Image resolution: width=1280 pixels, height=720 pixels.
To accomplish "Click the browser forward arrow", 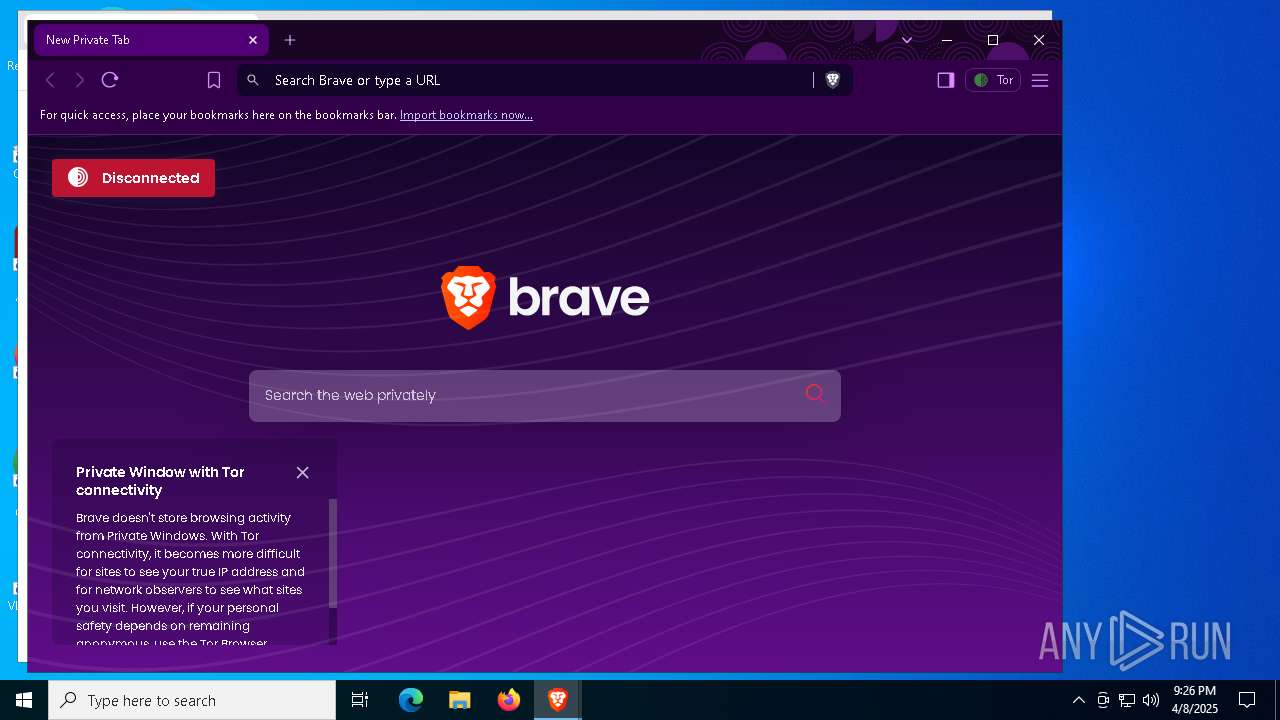I will coord(80,80).
